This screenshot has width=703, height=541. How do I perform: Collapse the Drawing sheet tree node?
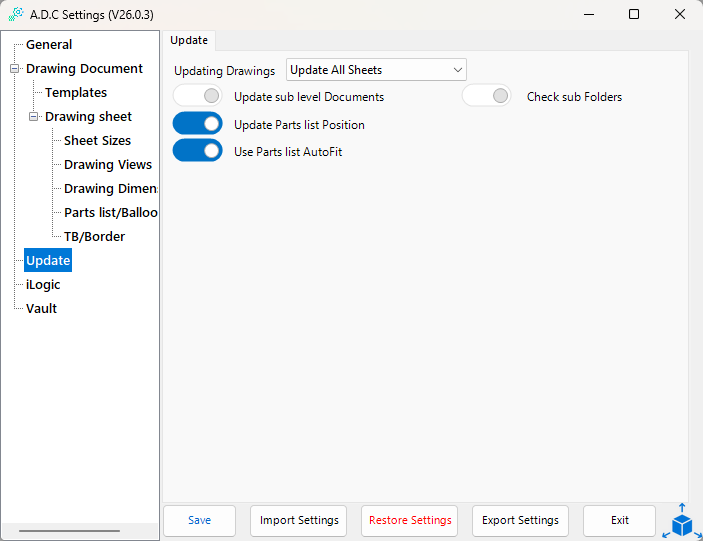(33, 117)
